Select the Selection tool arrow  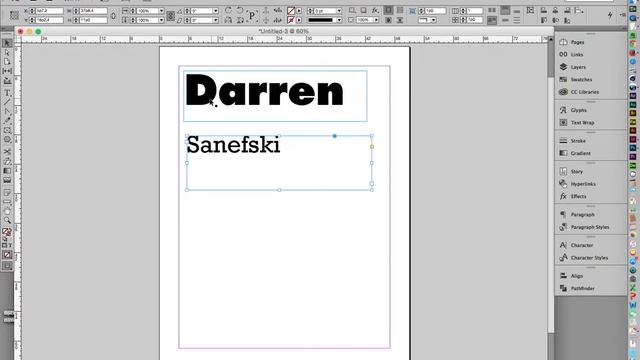click(7, 43)
